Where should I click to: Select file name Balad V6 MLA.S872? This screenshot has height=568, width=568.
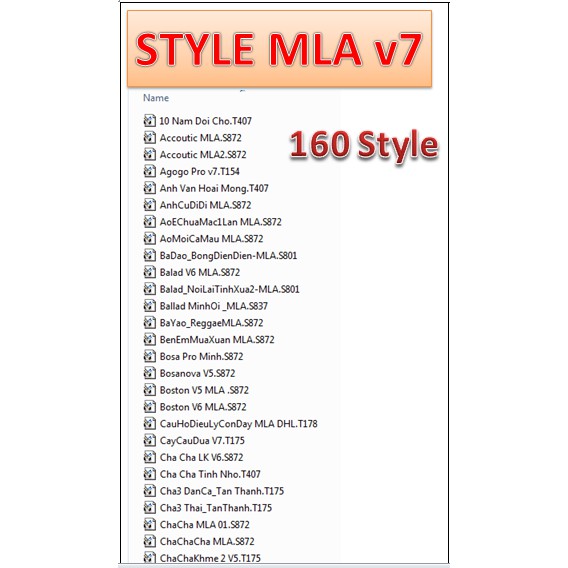pyautogui.click(x=200, y=272)
